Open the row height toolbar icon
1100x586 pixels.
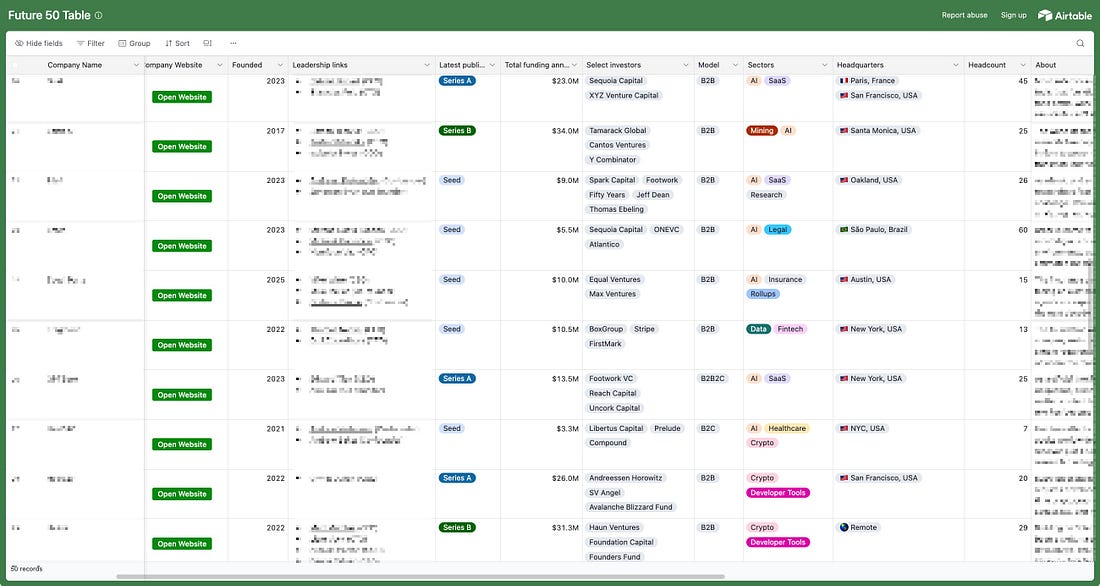pos(208,44)
